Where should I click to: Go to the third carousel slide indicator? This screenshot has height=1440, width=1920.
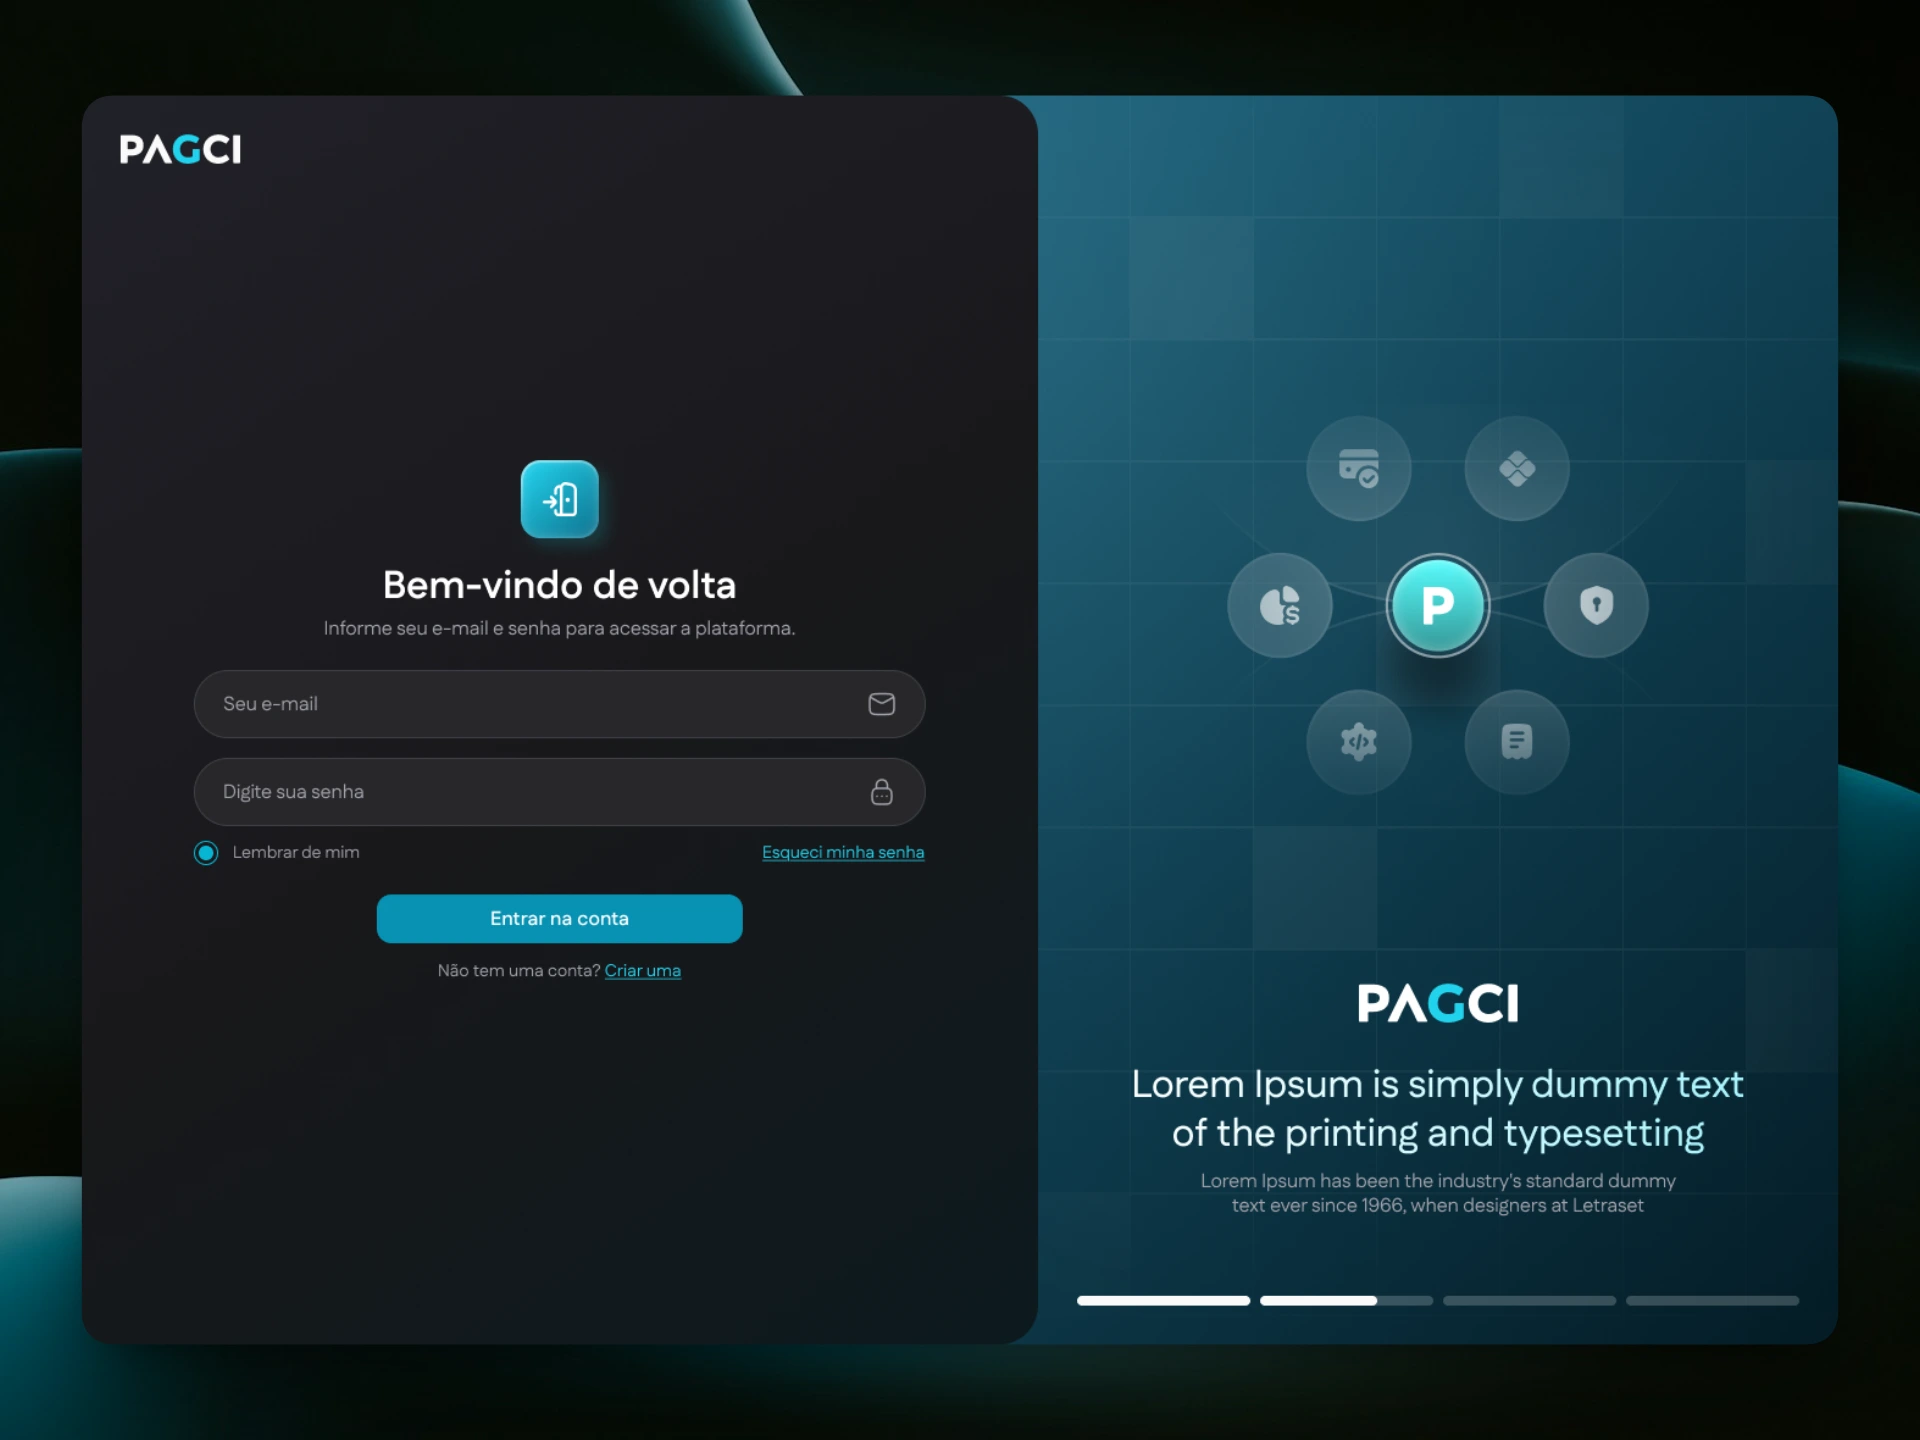[1529, 1301]
